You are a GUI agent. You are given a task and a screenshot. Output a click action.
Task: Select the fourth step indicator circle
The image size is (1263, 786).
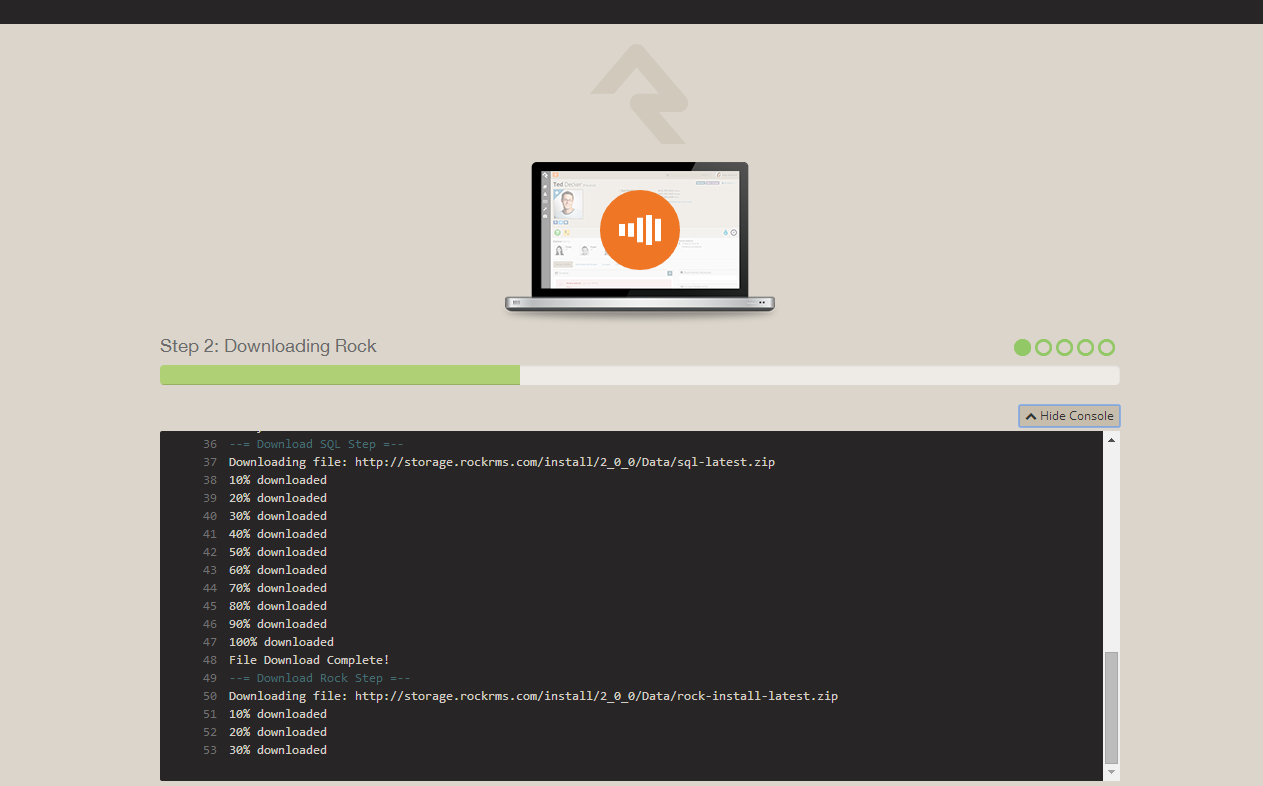click(x=1085, y=347)
